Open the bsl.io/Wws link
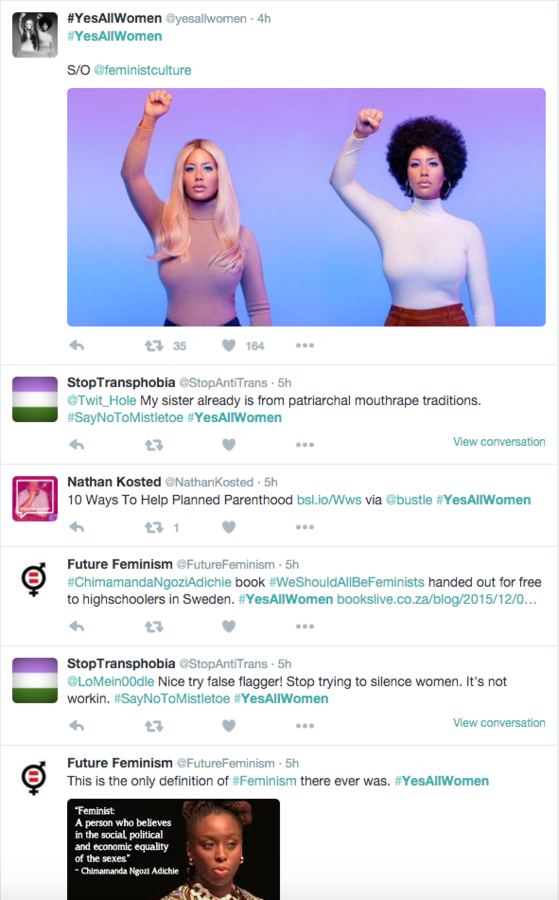559x900 pixels. (329, 500)
